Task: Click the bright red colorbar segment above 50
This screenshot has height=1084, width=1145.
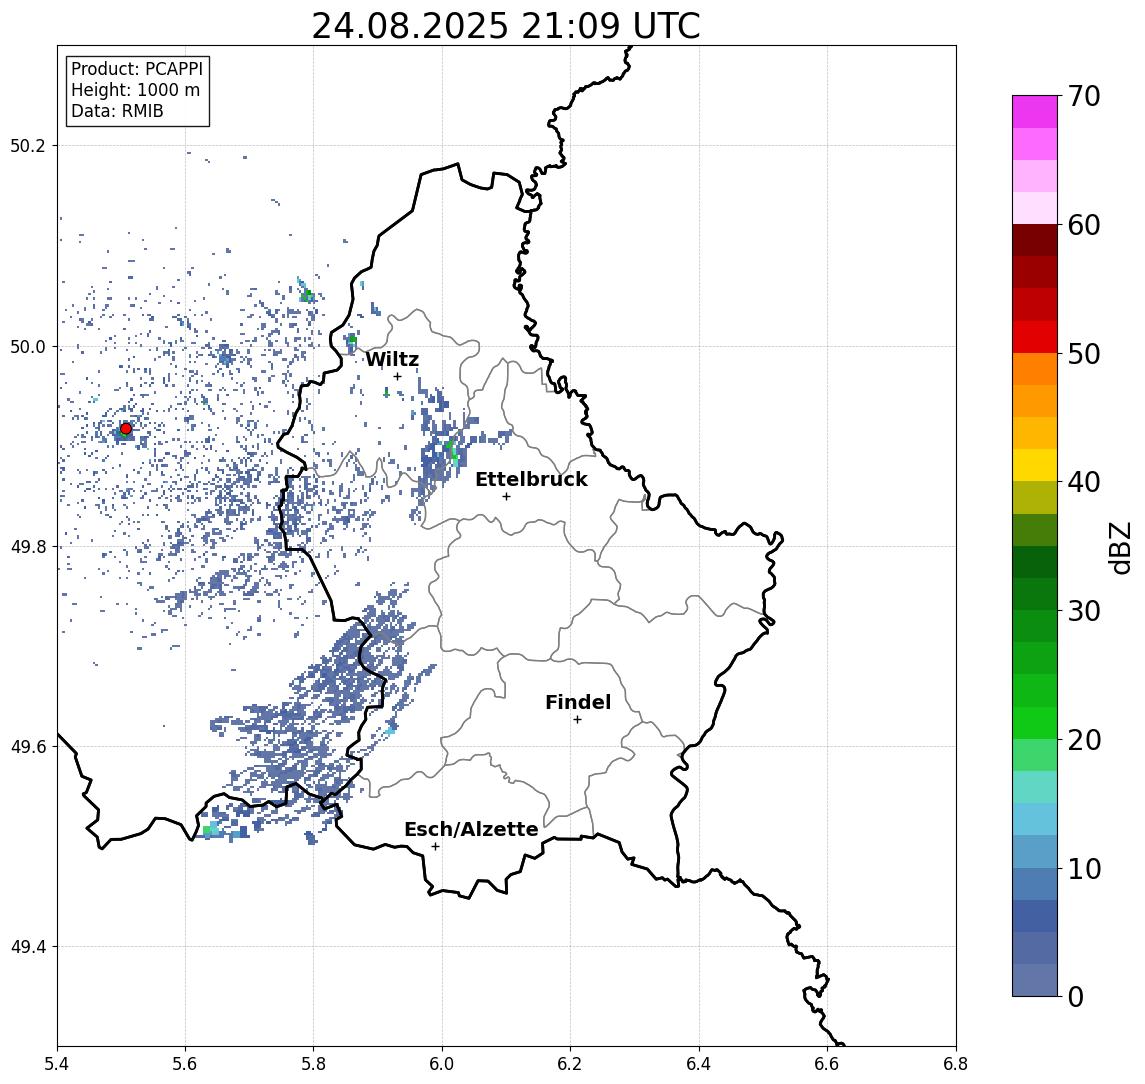Action: pos(1035,337)
